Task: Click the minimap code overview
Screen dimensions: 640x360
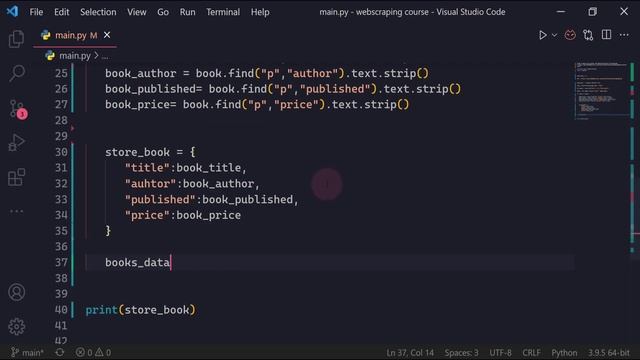Action: [601, 91]
